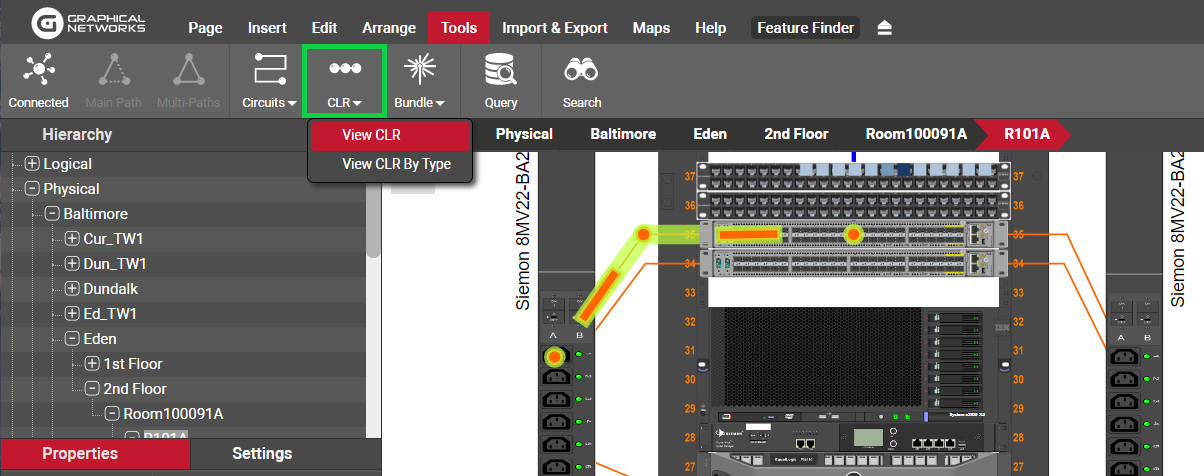Click the Feature Finder button

pos(805,28)
